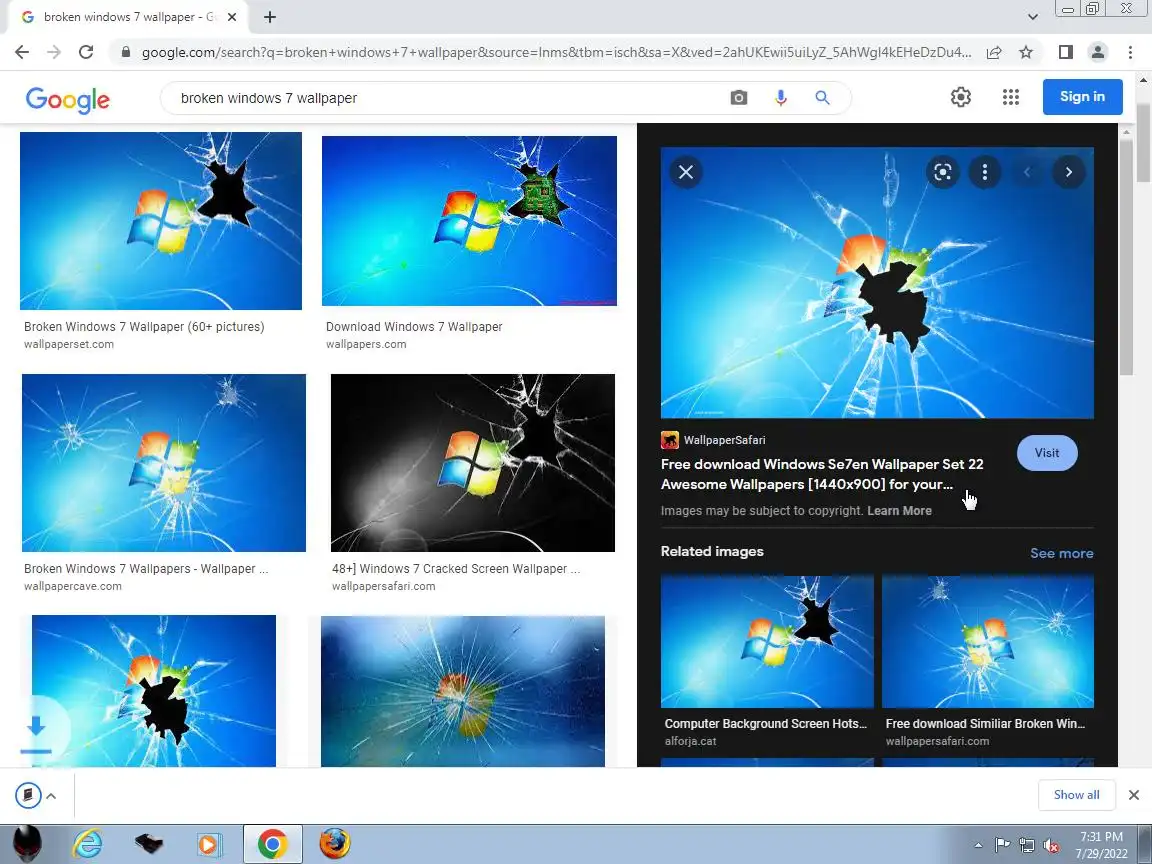Open Computer Background Screen Hots related image
Screen dimensions: 1152x864
(767, 641)
